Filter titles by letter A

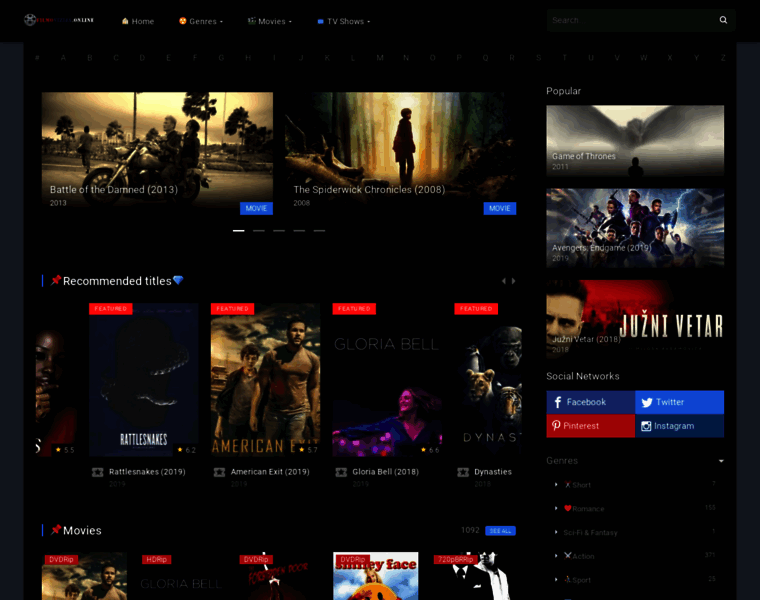pos(63,58)
